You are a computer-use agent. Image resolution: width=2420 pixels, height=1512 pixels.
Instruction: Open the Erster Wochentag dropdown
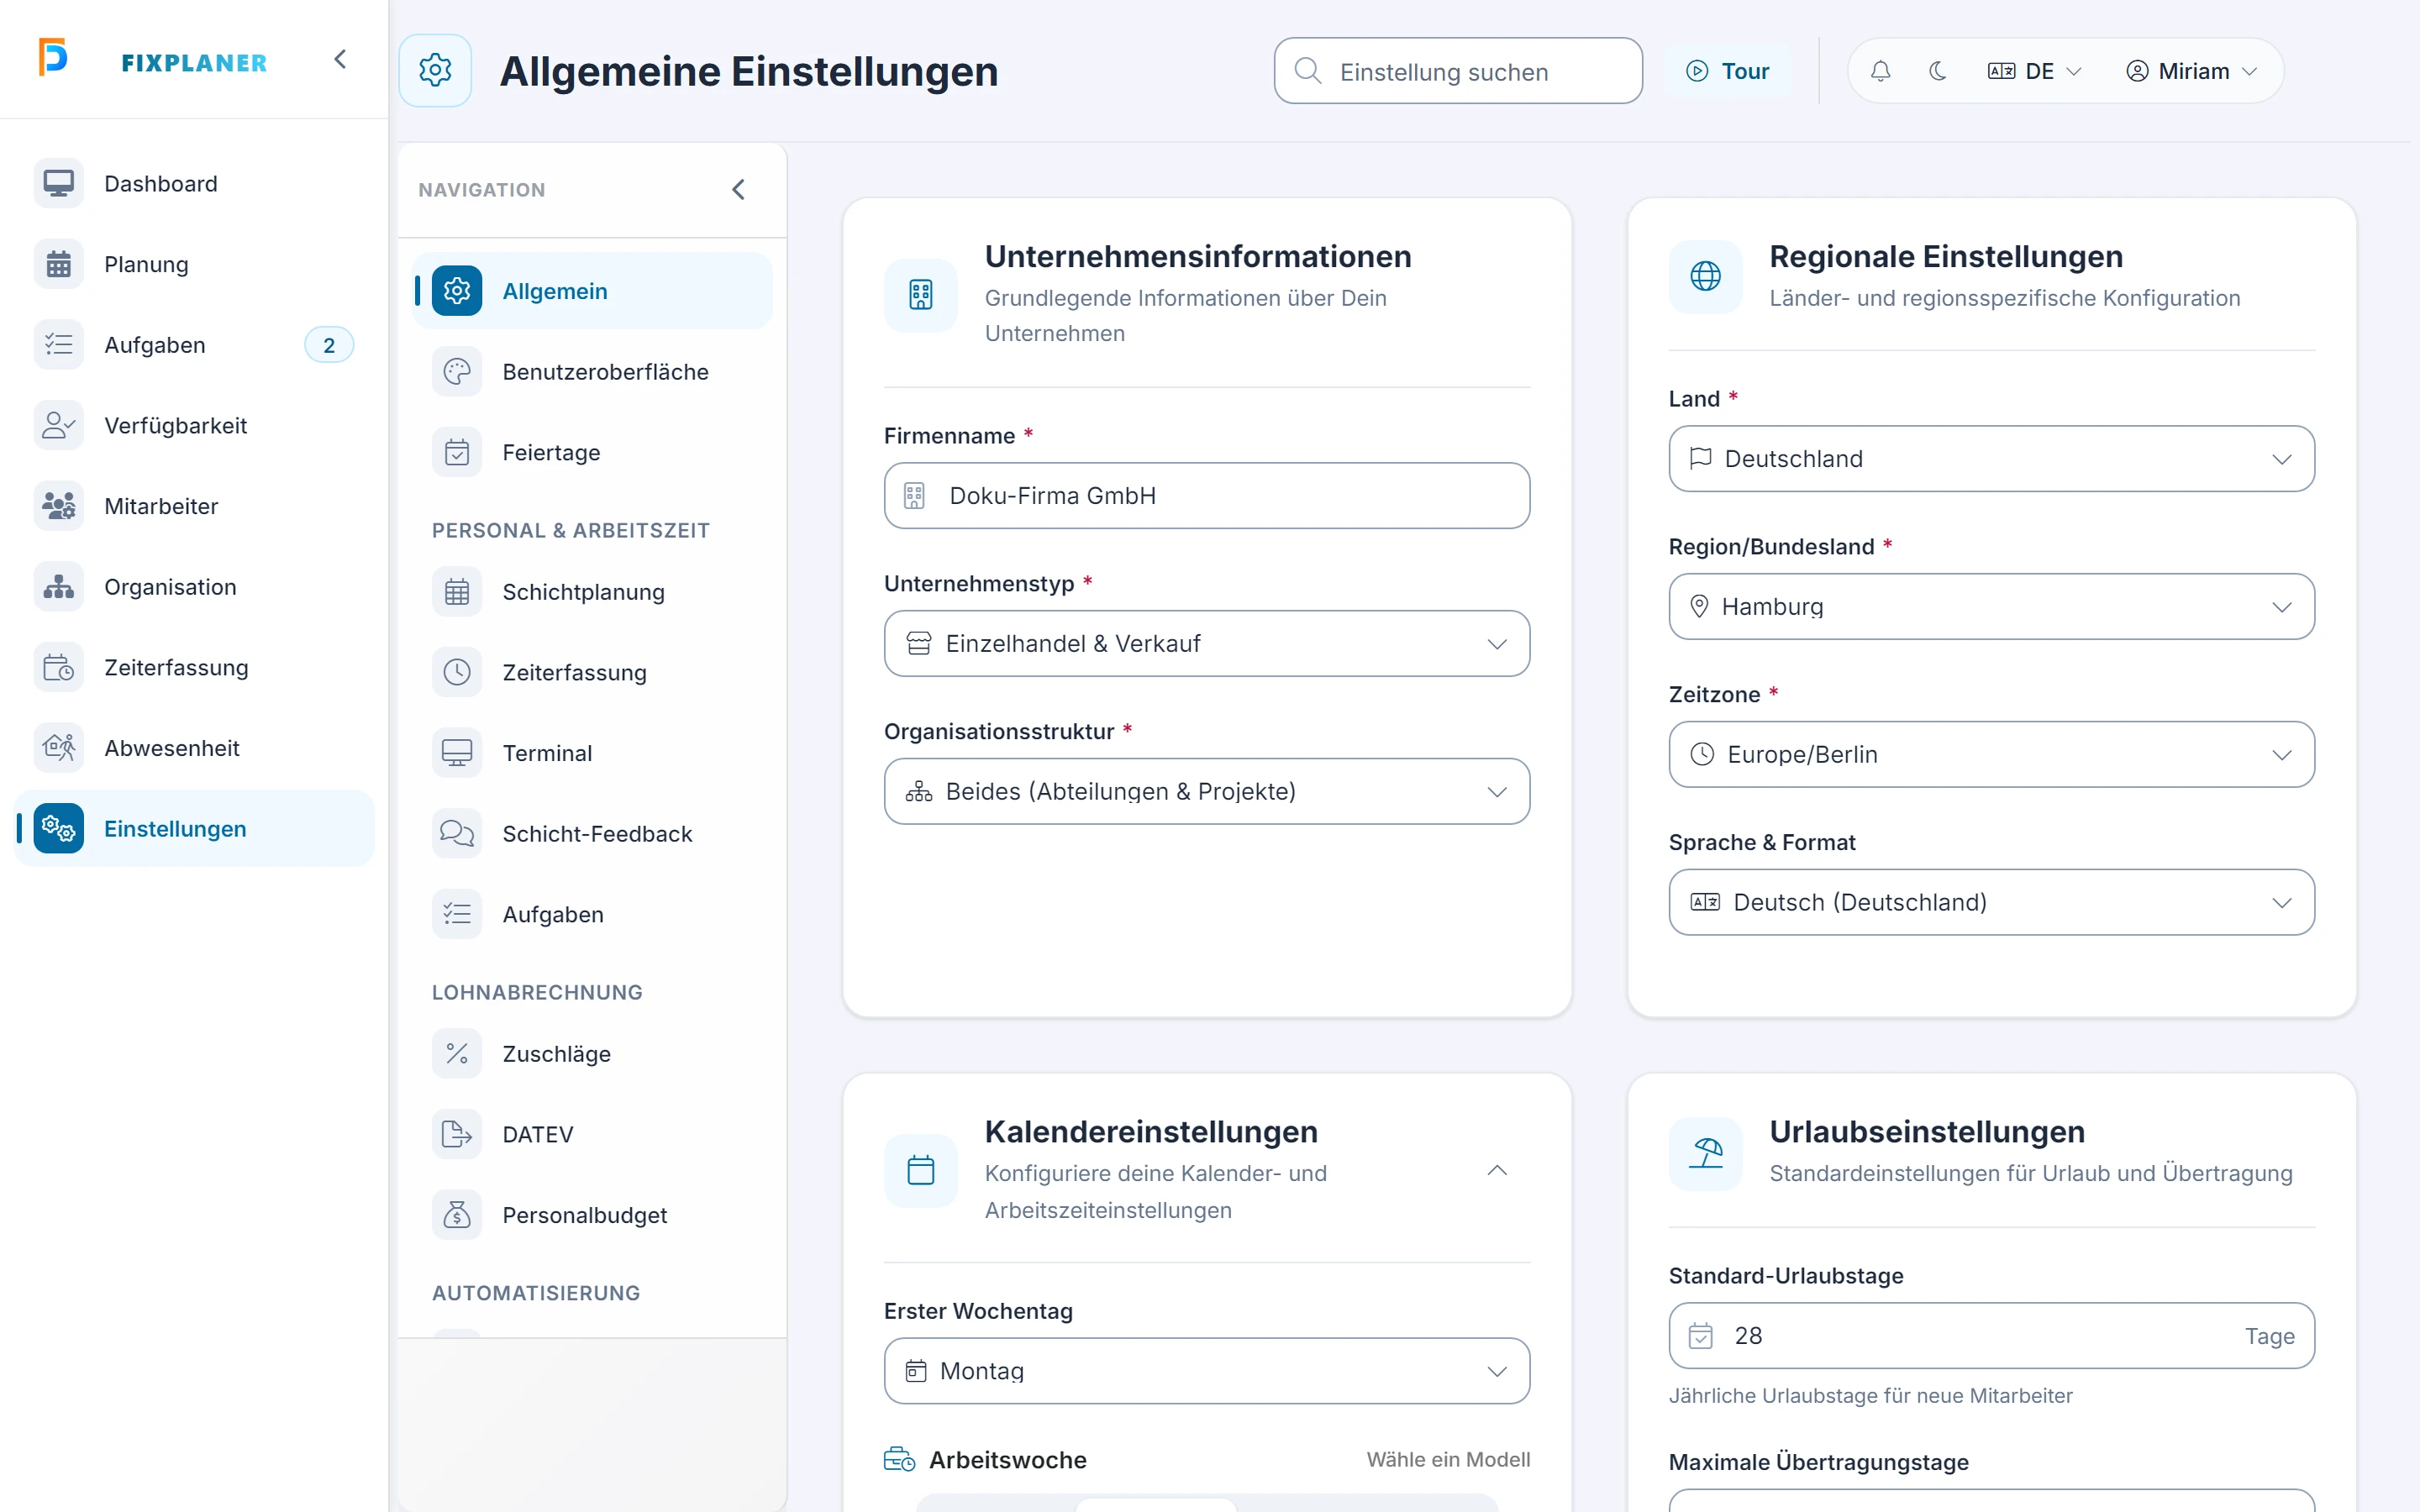tap(1206, 1370)
